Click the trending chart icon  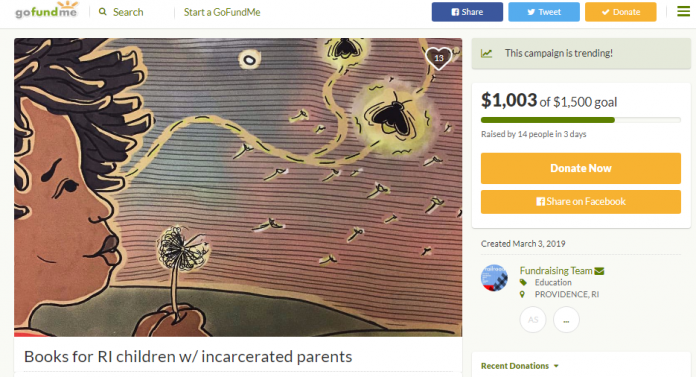tap(486, 54)
